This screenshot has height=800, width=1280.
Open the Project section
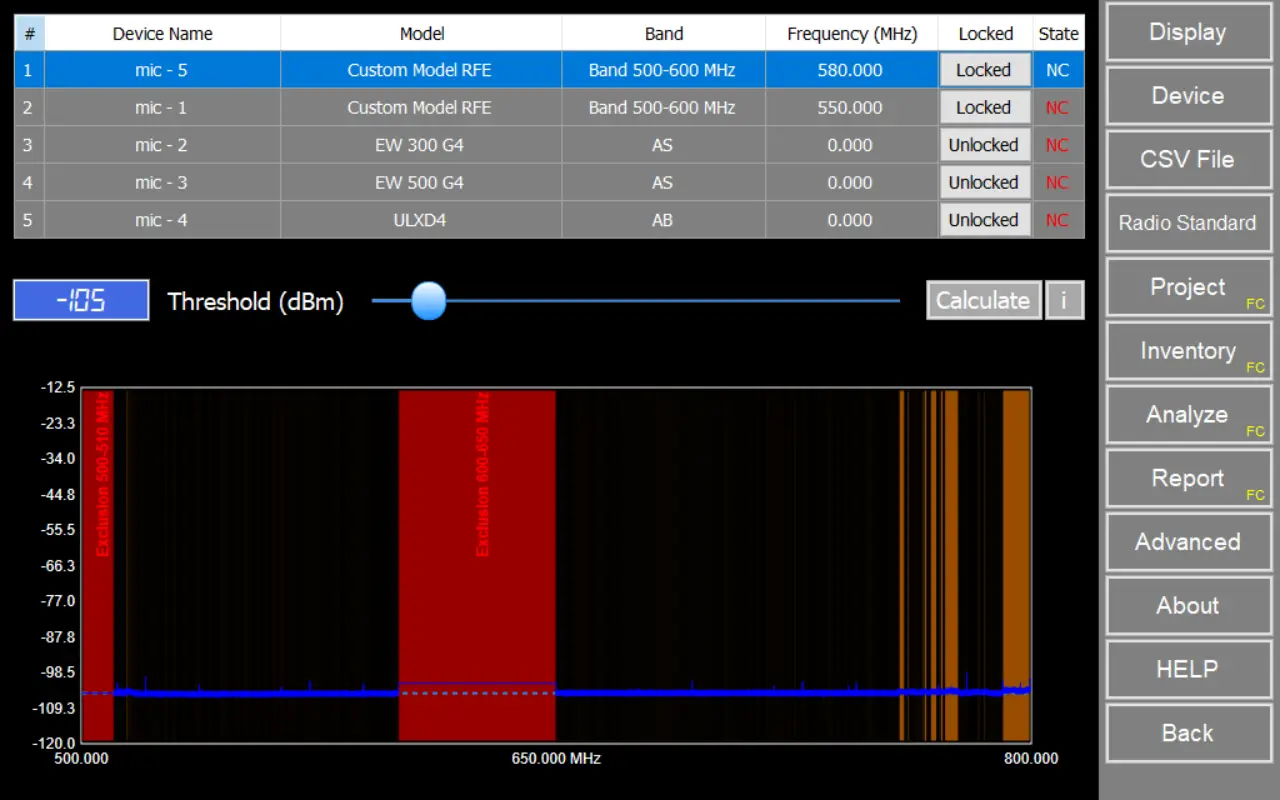click(1187, 287)
